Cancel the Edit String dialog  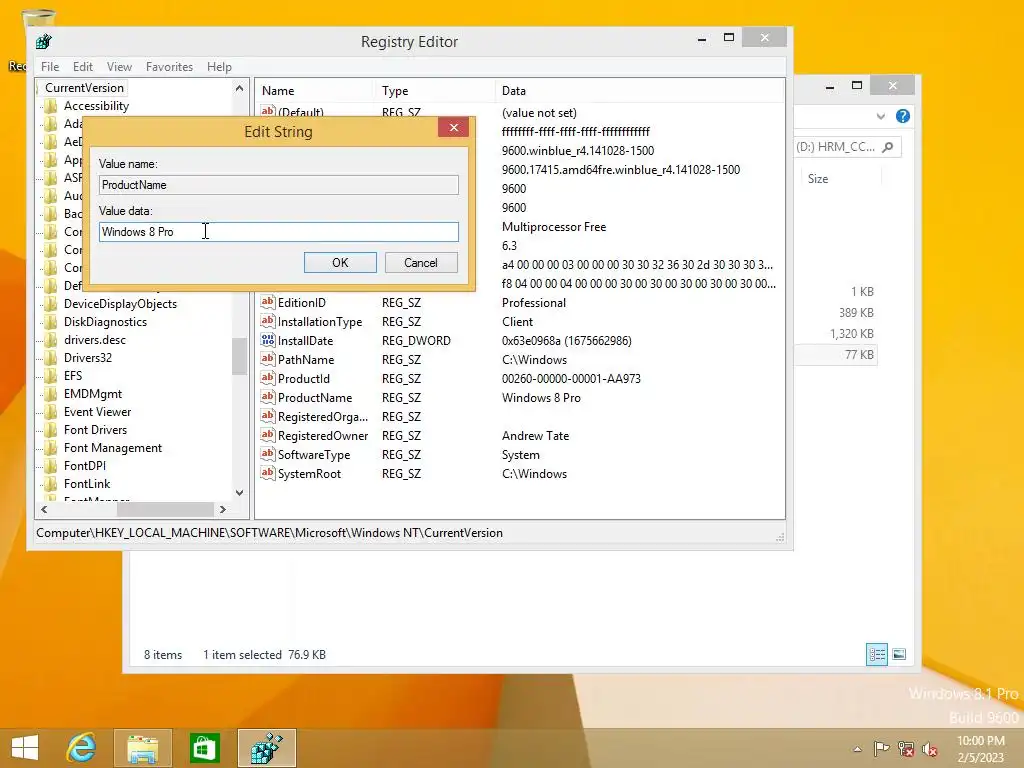(421, 263)
